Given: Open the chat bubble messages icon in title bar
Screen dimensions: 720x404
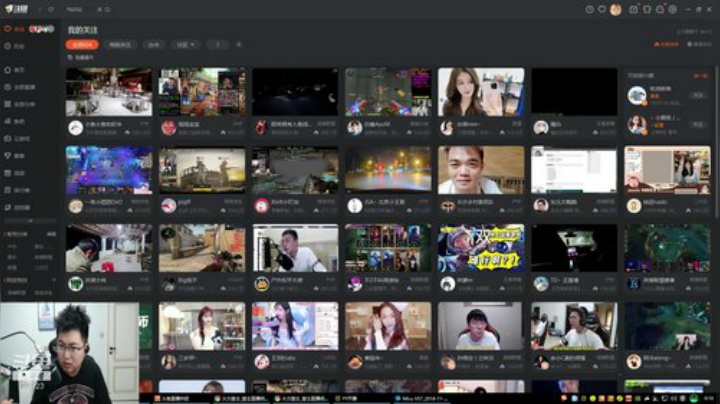Looking at the screenshot, I should pos(660,9).
